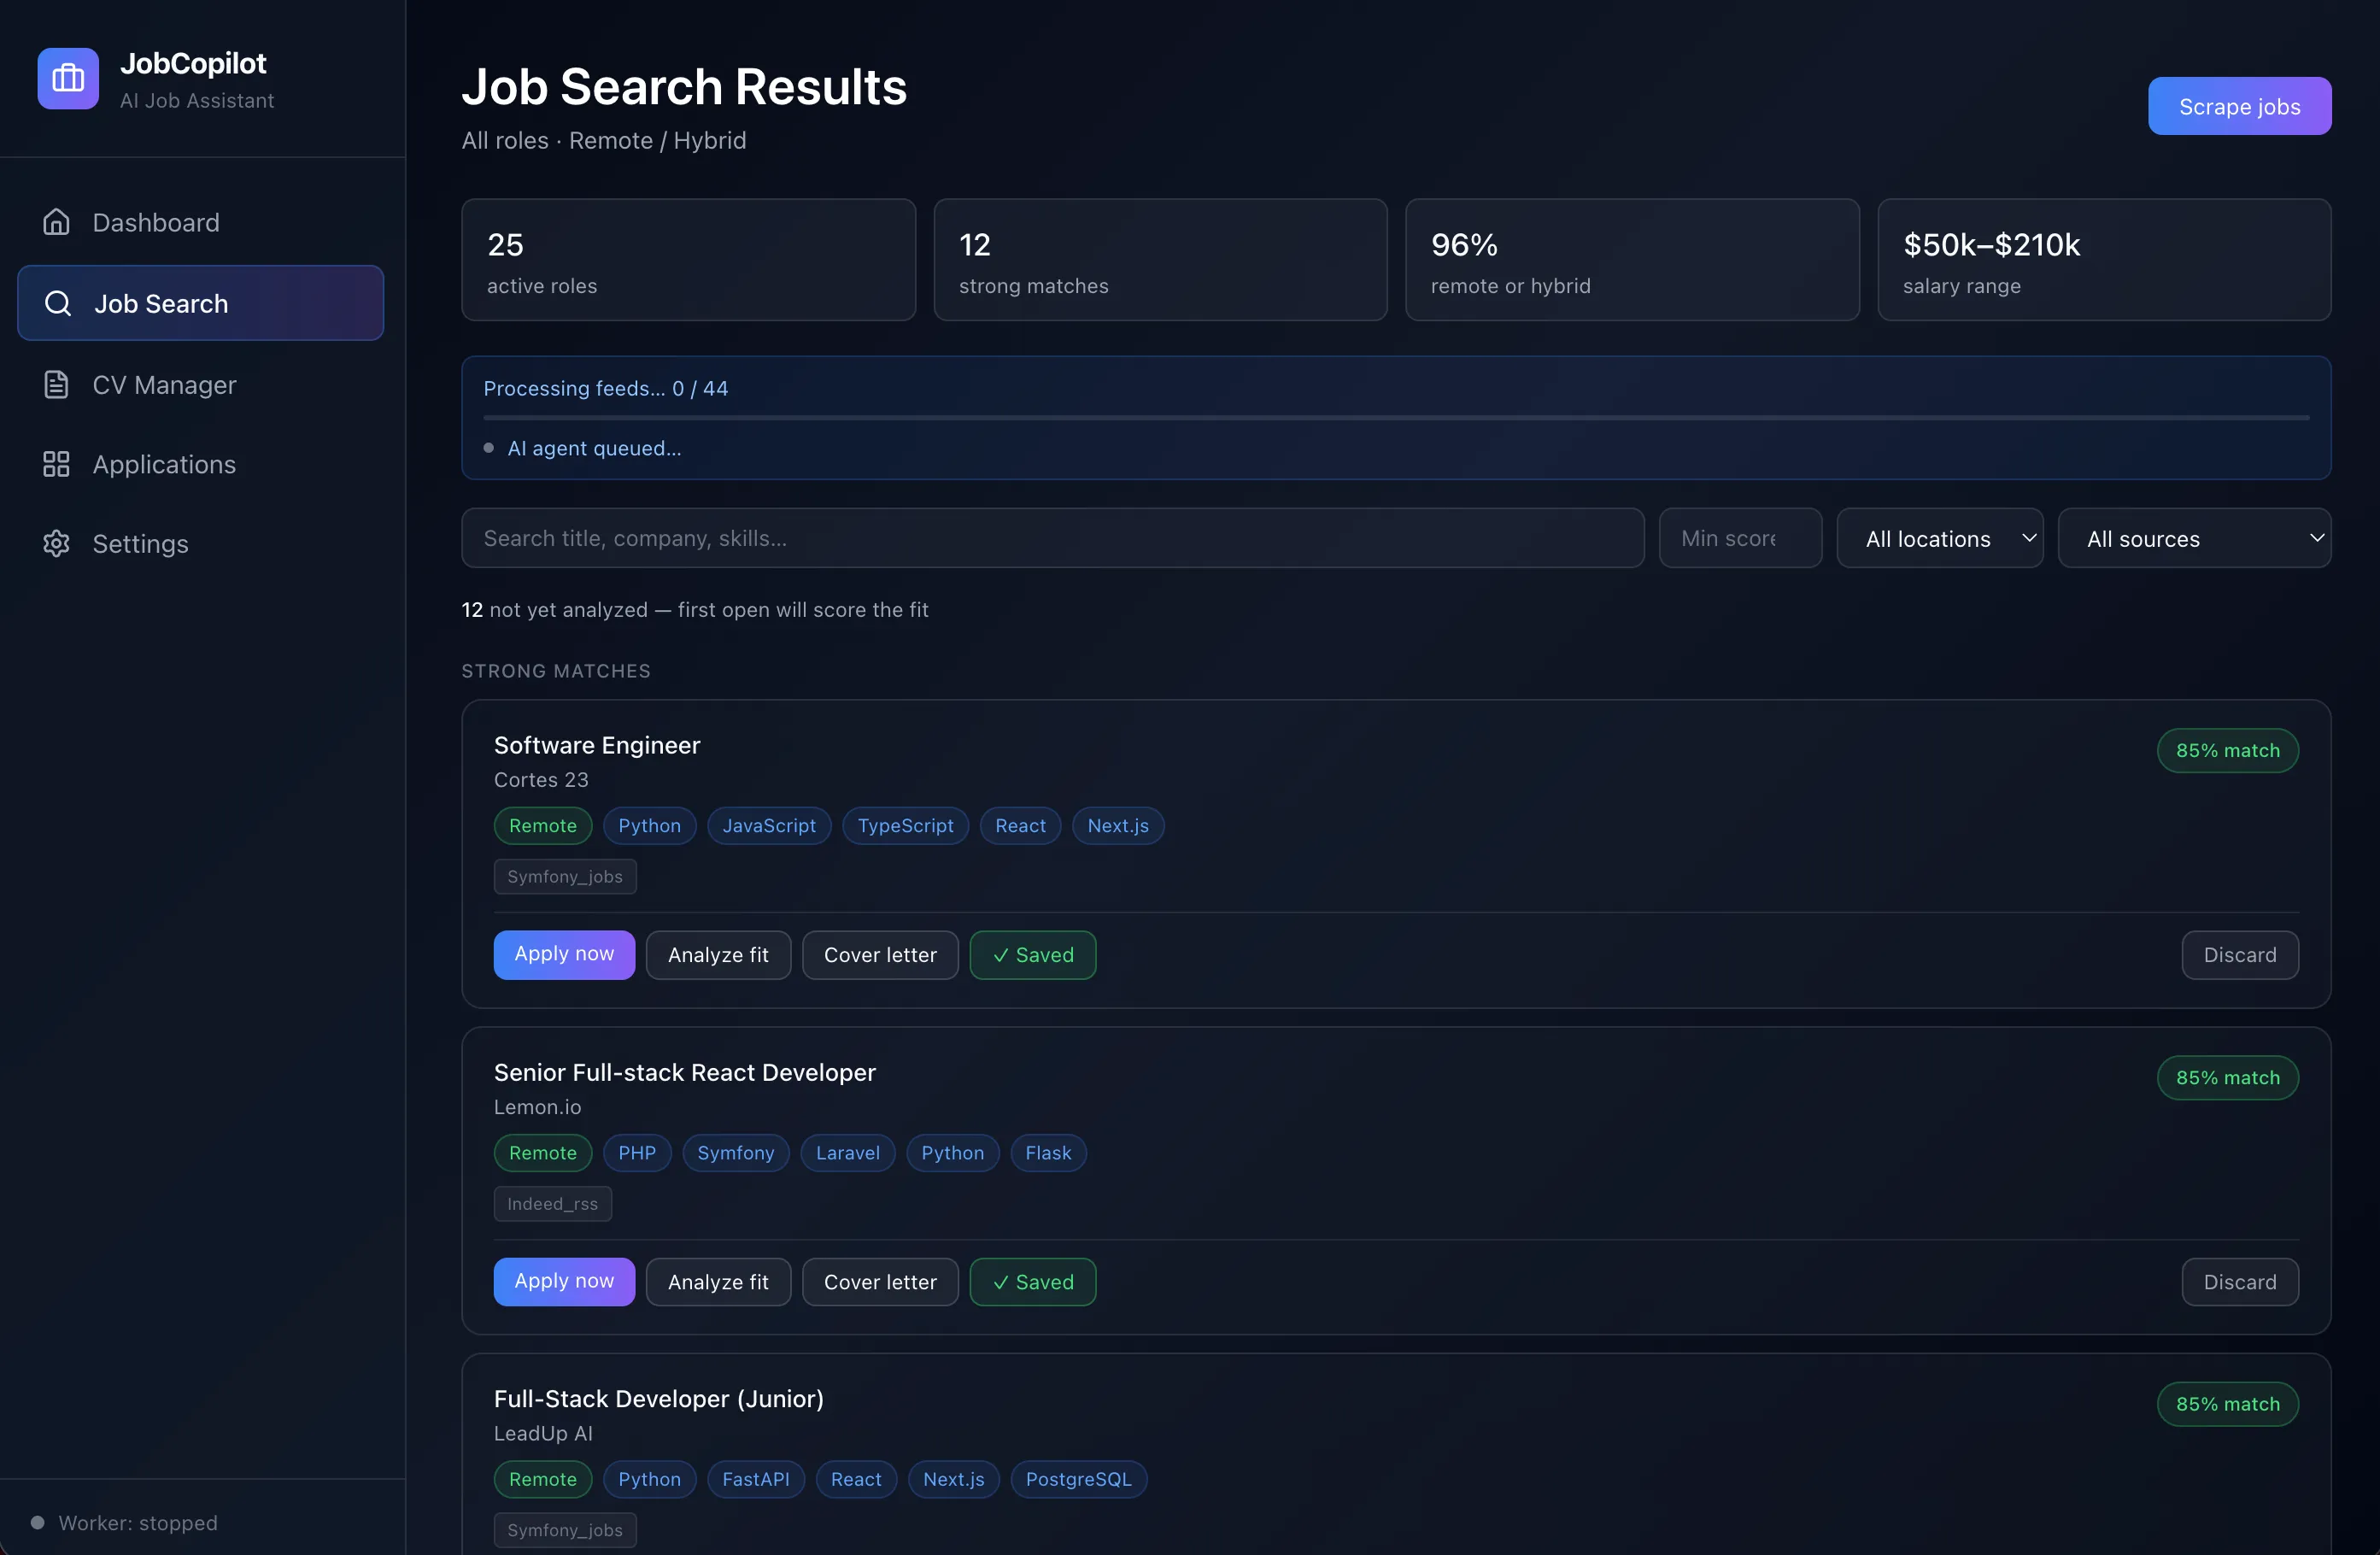Click the Settings gear icon
The image size is (2380, 1555).
coord(56,543)
